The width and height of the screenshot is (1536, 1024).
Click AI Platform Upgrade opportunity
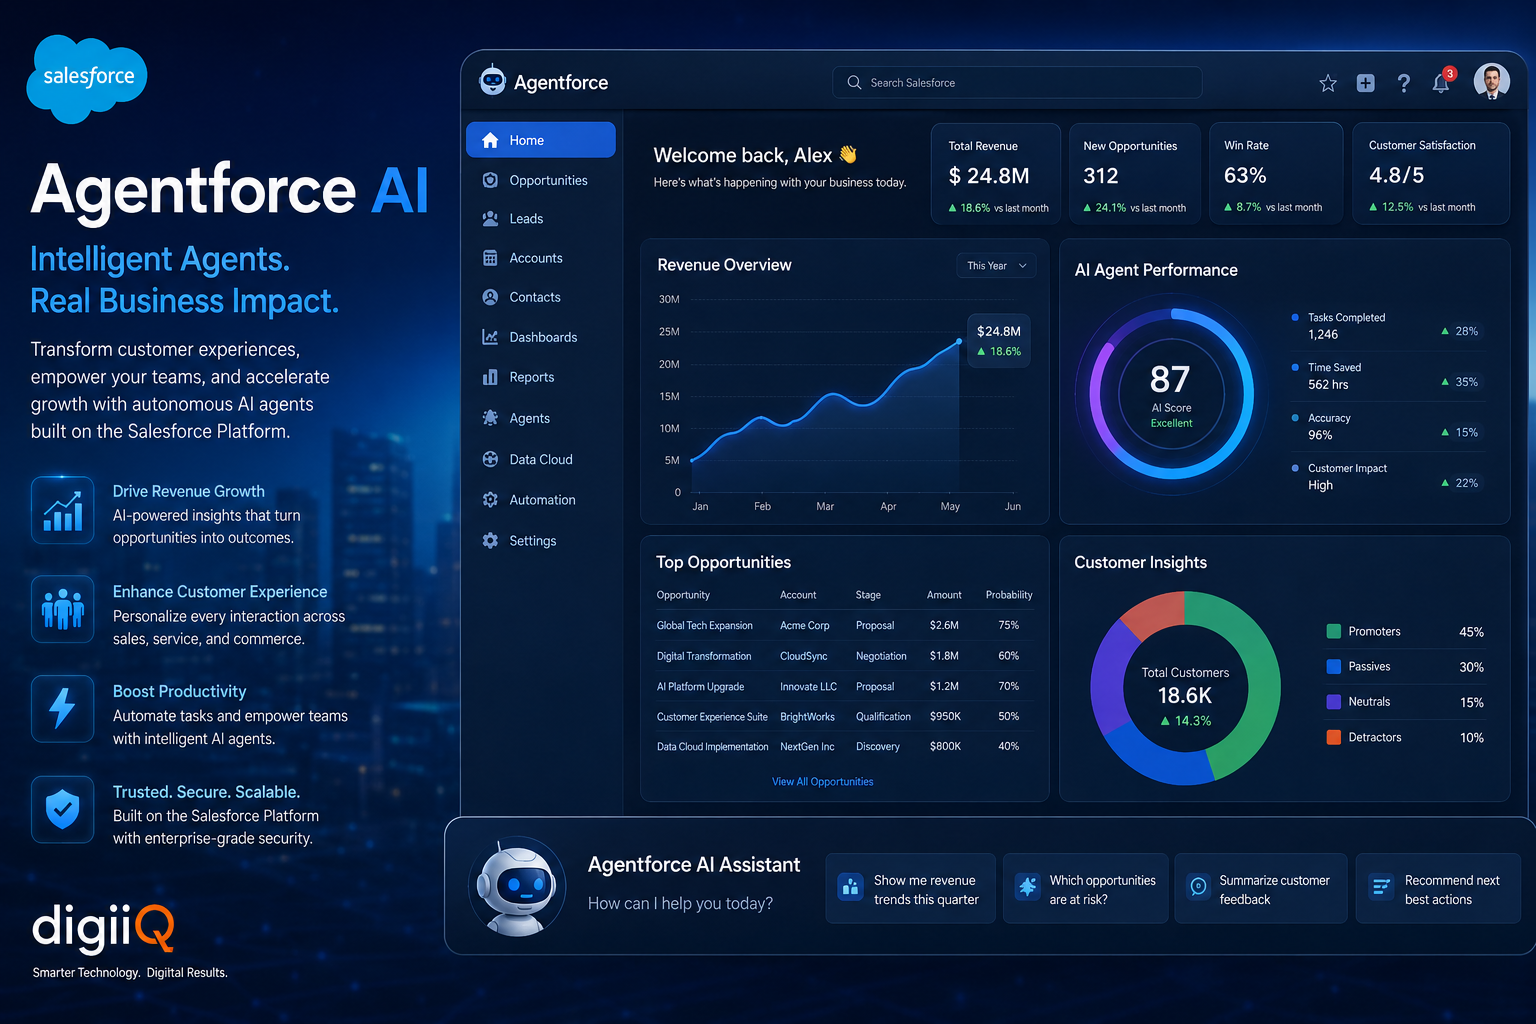(700, 686)
